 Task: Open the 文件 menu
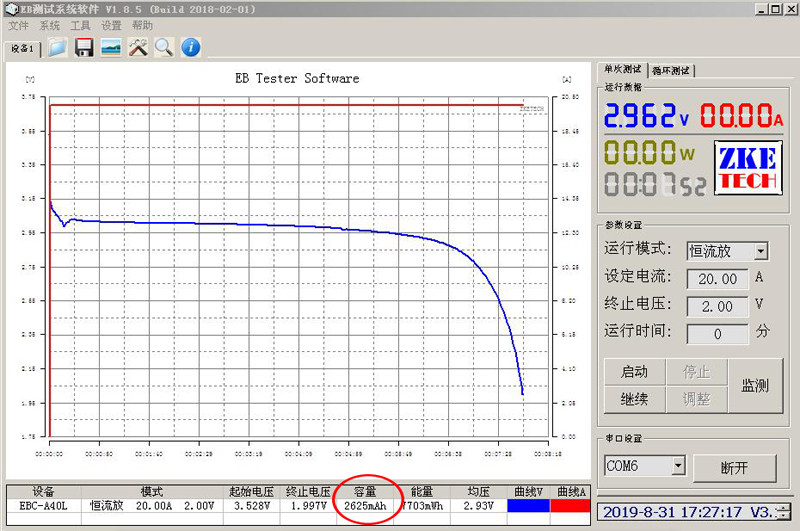(18, 26)
